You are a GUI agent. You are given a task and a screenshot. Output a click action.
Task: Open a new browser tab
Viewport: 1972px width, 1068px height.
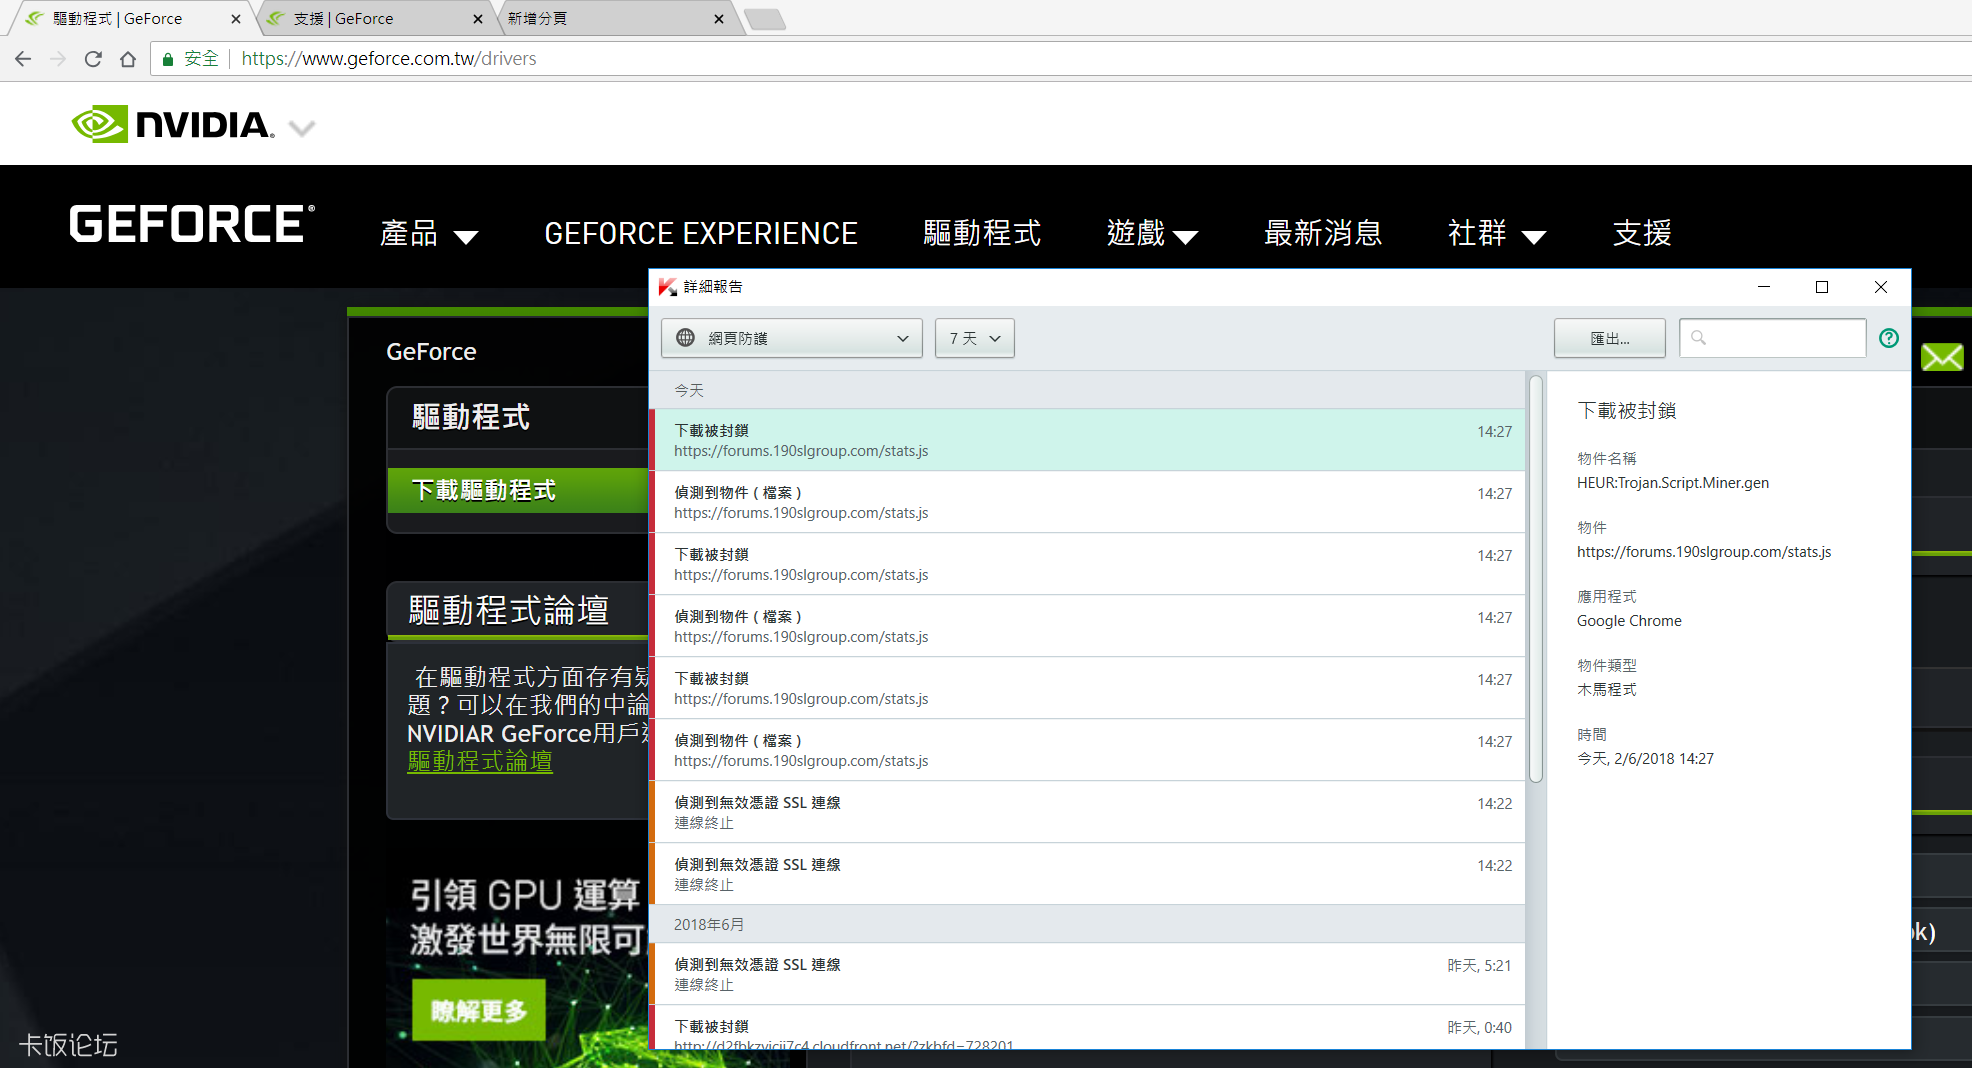click(x=765, y=19)
